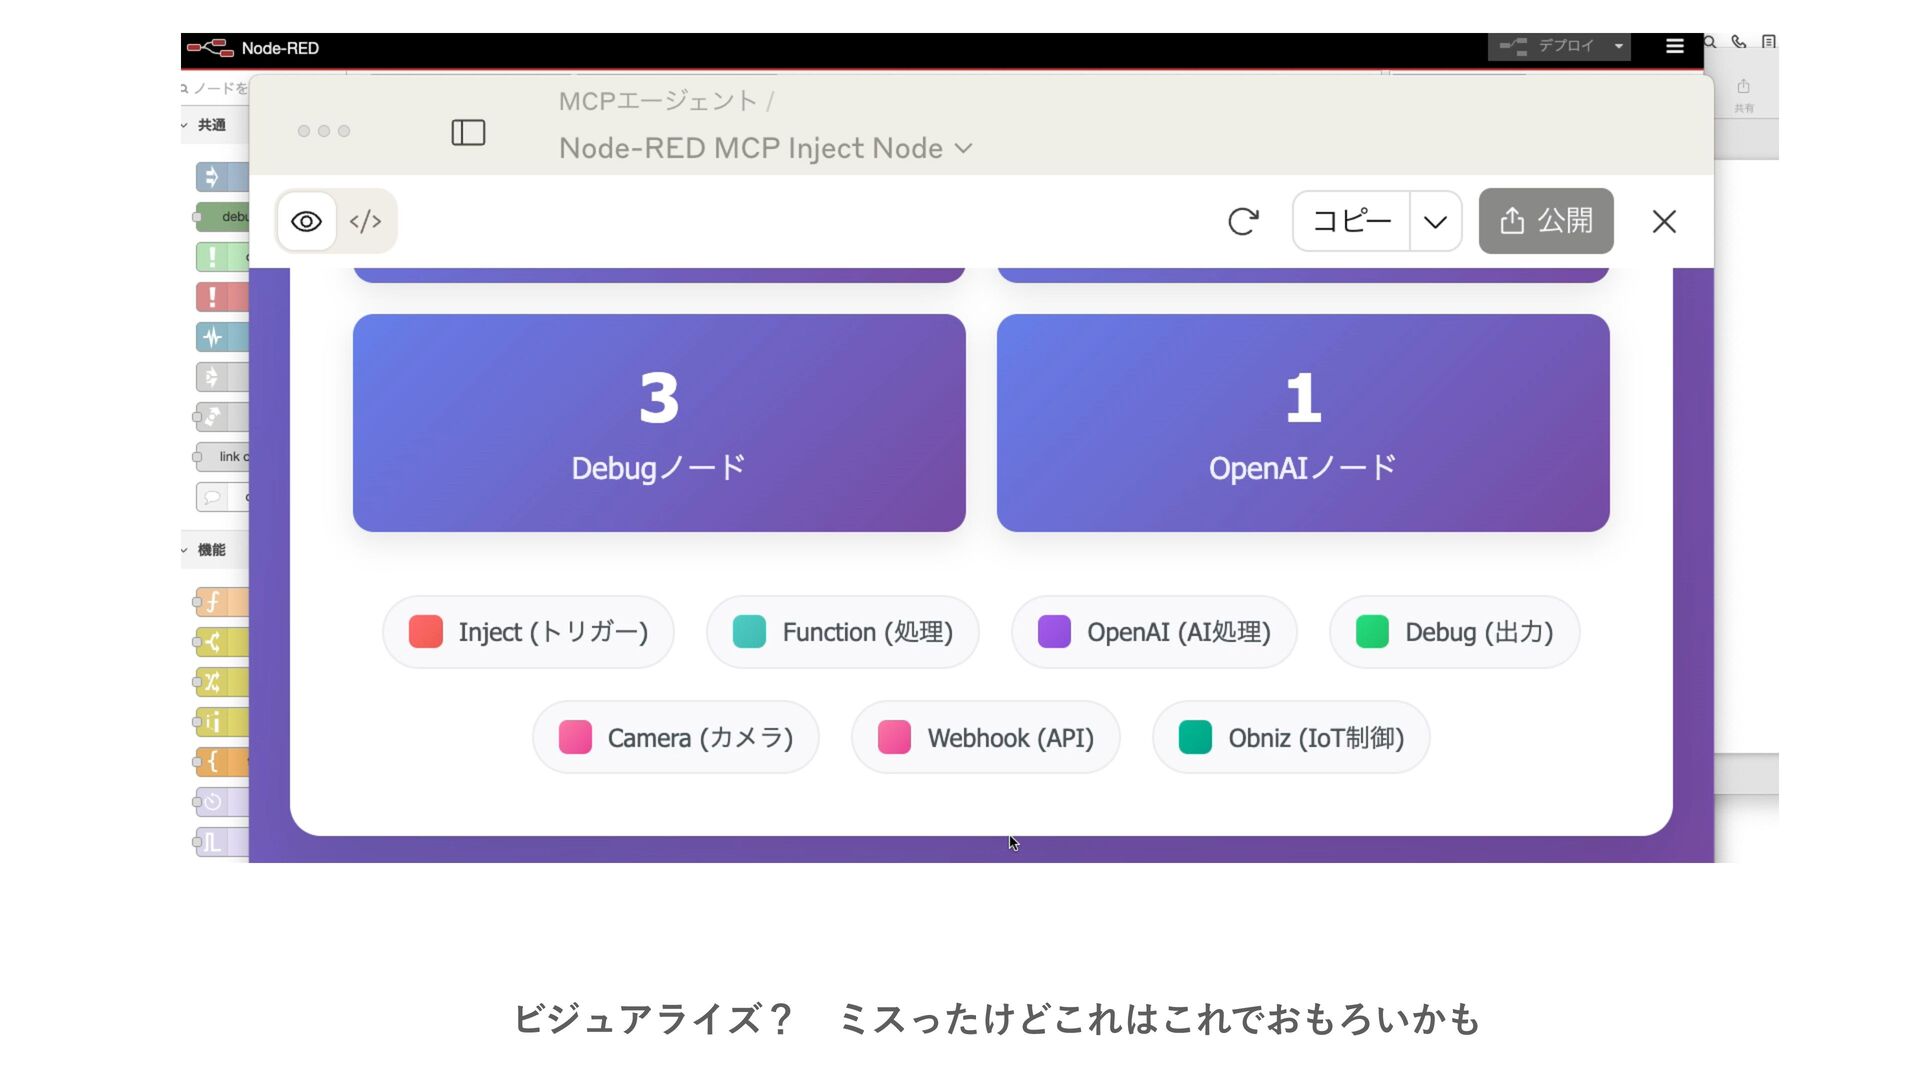The image size is (1920, 1080).
Task: Switch to code view with the </> toggle
Action: [365, 221]
